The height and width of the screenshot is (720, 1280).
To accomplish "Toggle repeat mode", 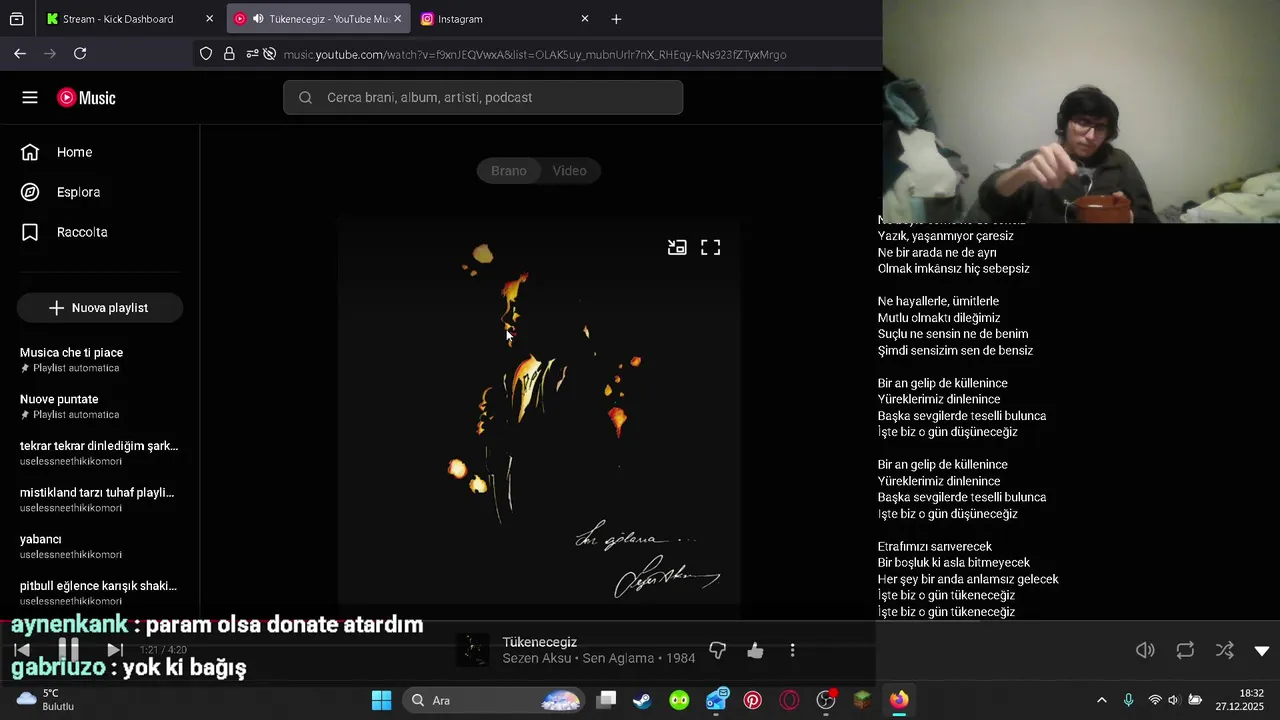I will tap(1185, 650).
